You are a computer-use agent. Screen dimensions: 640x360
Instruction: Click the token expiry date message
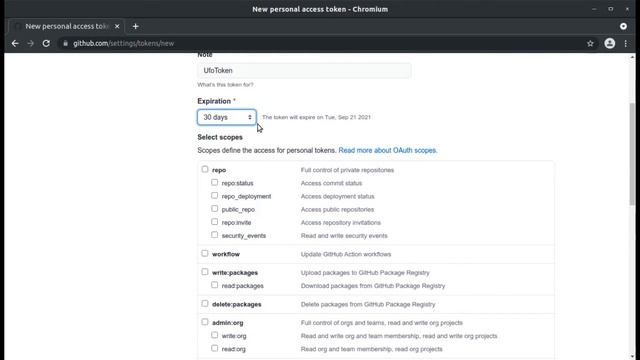point(316,117)
